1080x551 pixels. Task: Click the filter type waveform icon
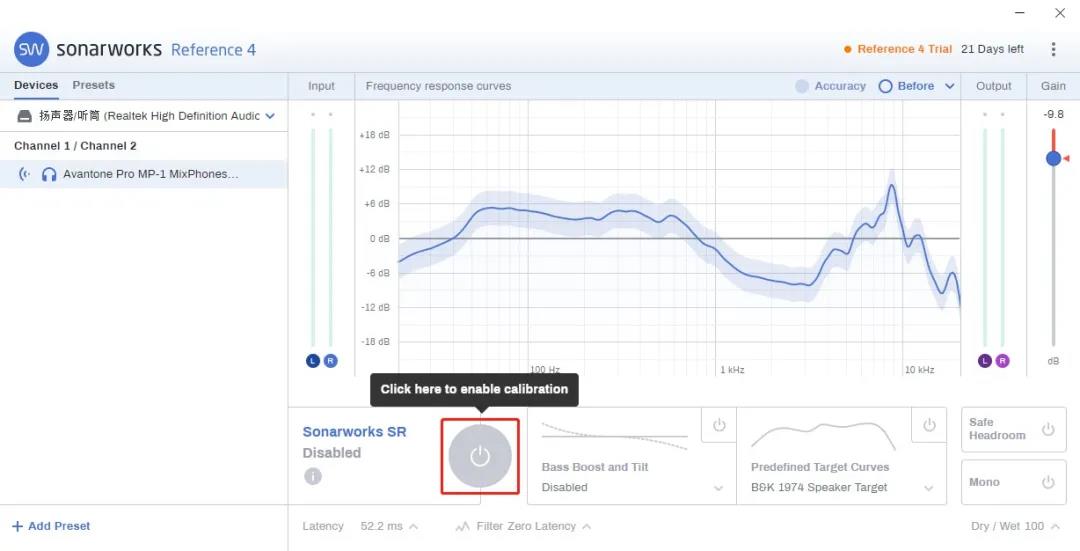click(462, 526)
